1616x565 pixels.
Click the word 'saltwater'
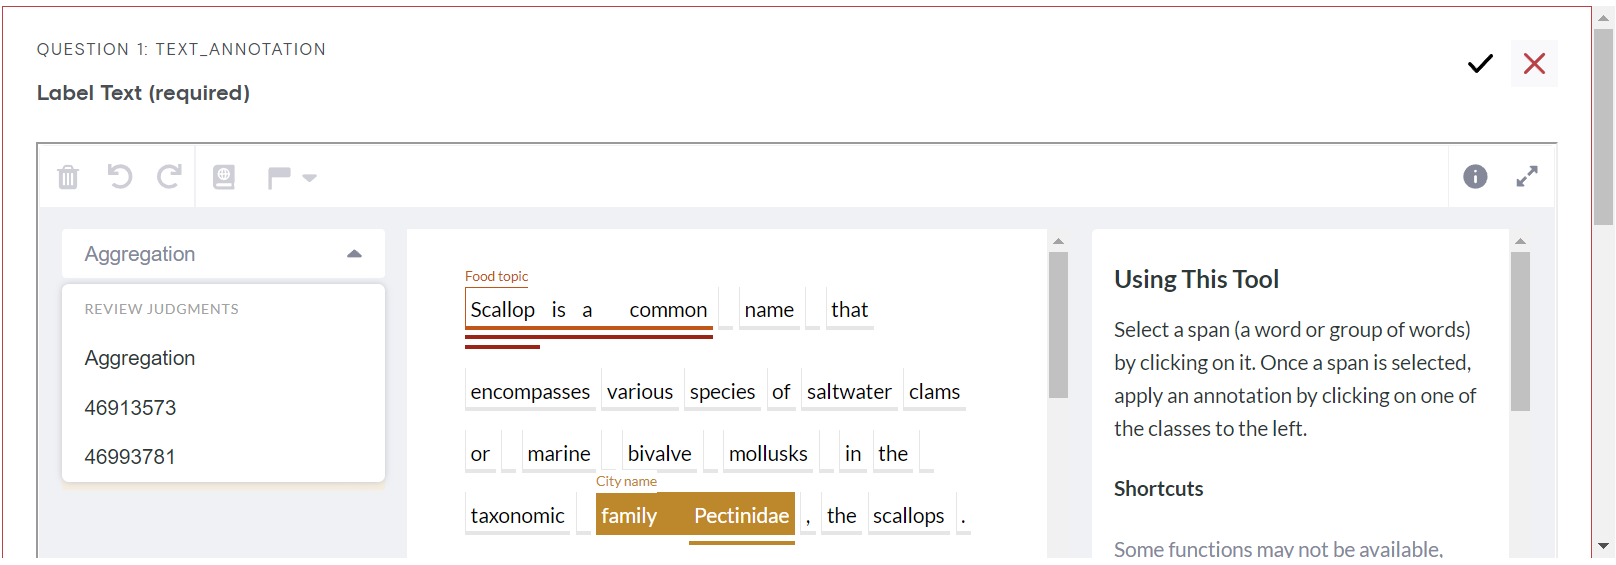(x=849, y=392)
